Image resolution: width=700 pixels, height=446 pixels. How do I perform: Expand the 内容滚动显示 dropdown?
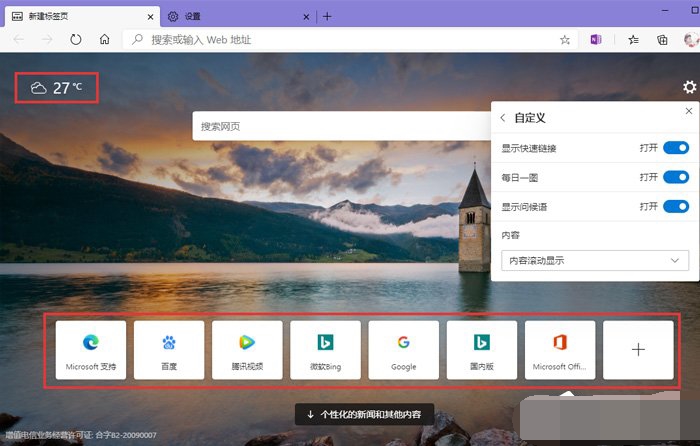tap(595, 260)
